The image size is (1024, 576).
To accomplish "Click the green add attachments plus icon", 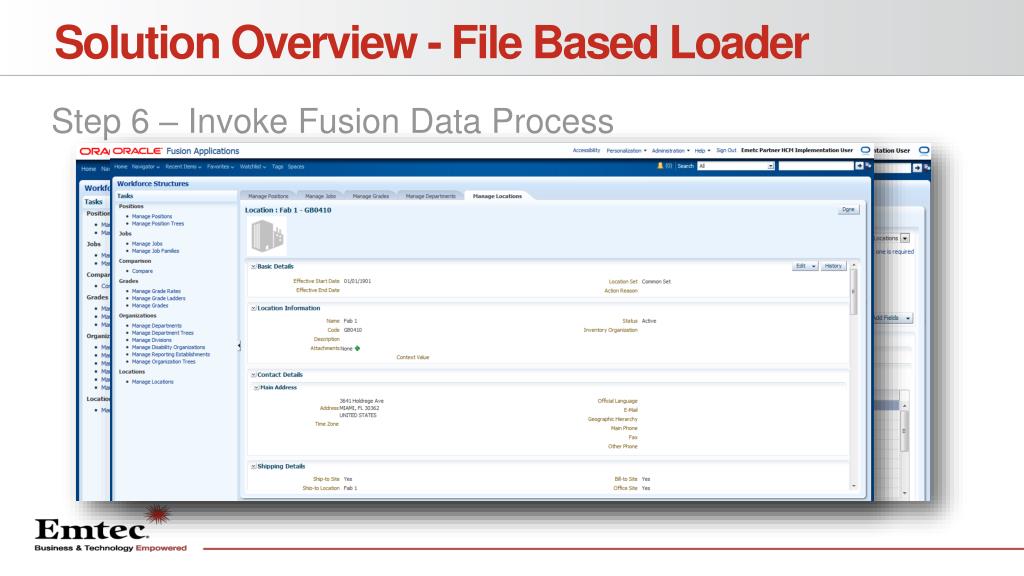I will [357, 349].
